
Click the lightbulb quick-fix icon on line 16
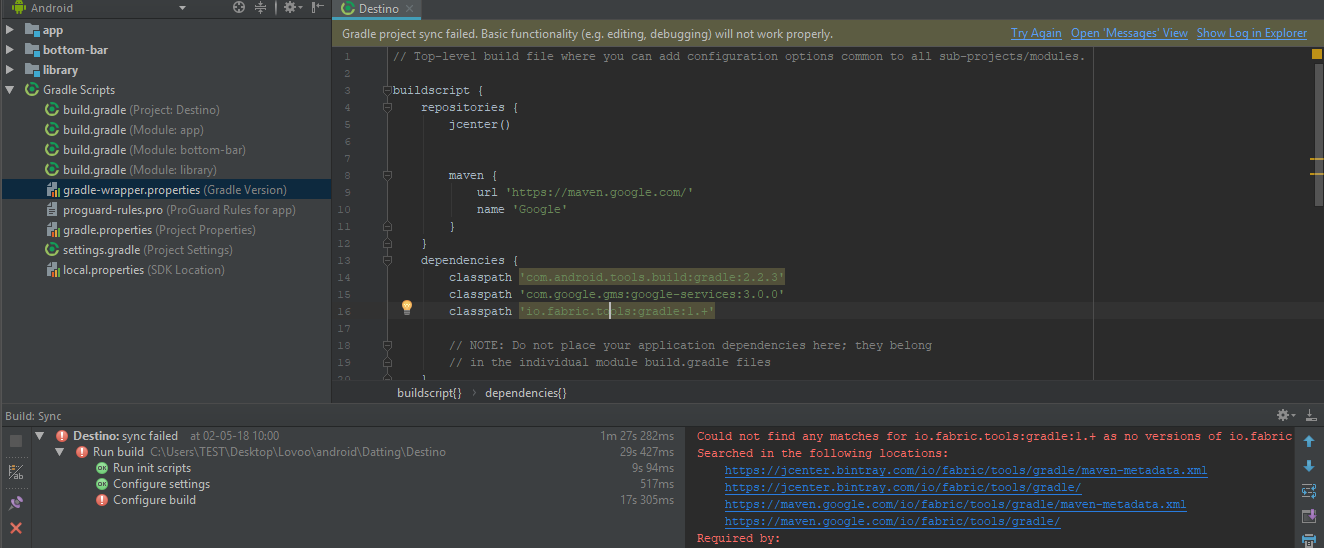pyautogui.click(x=407, y=308)
